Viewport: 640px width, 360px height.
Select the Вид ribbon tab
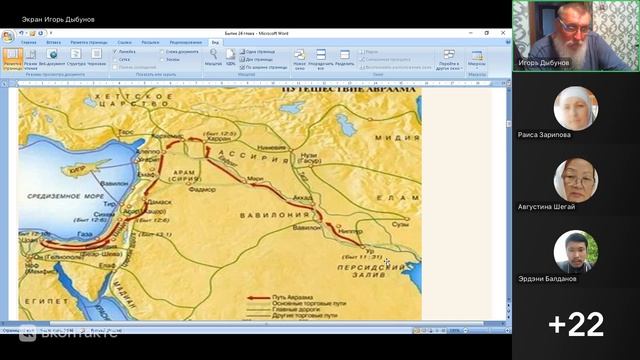215,42
